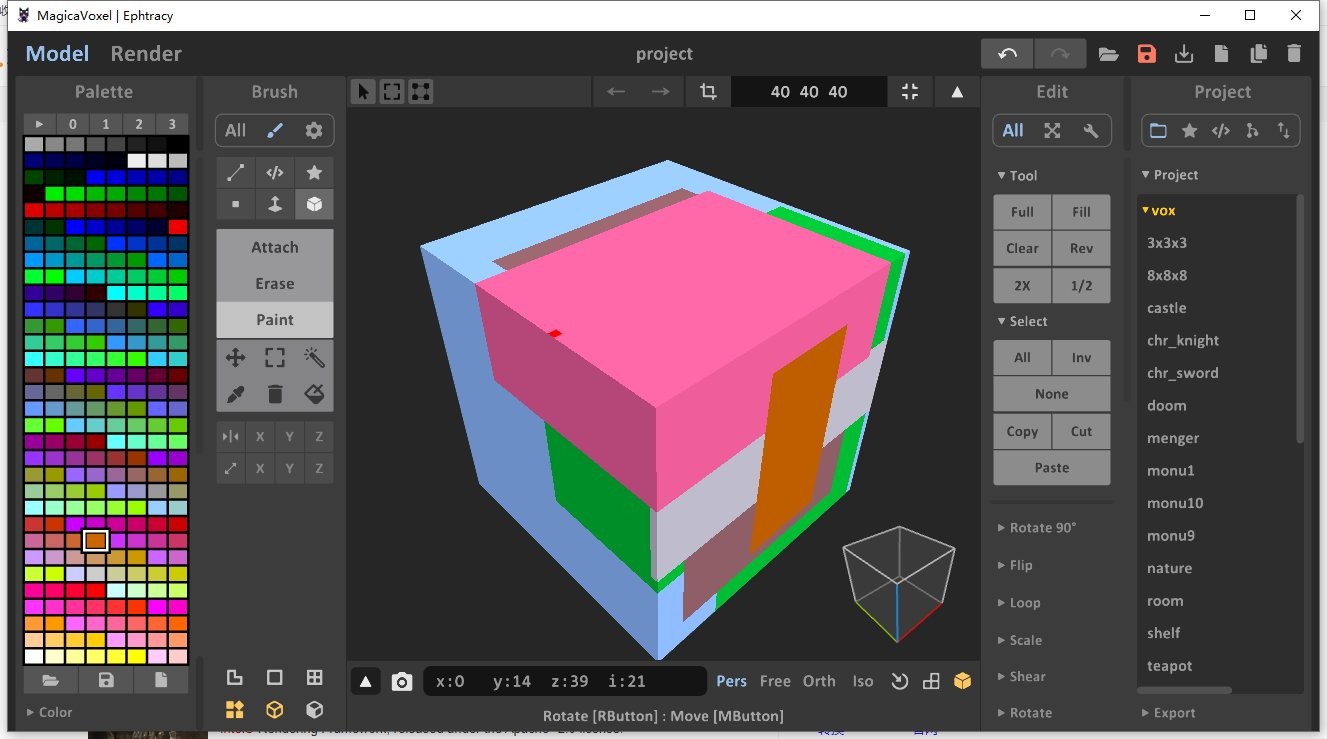Select the Line brush tool
This screenshot has width=1327, height=739.
click(235, 172)
